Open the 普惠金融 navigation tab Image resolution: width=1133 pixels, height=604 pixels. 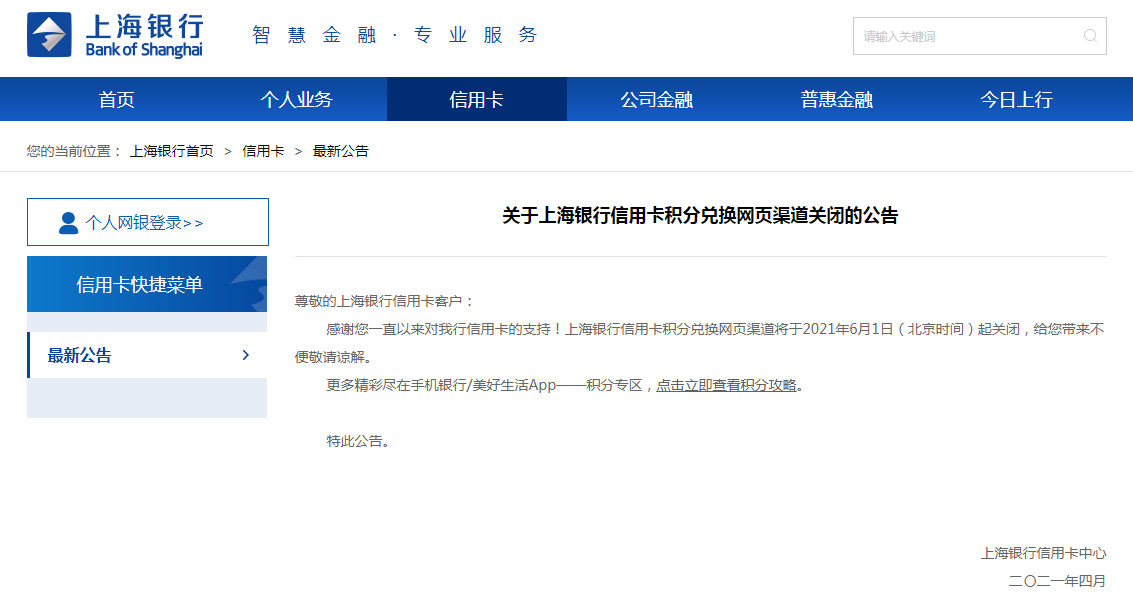[836, 99]
